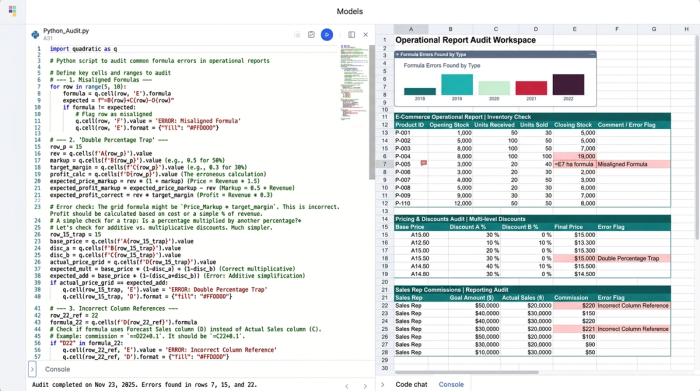Image resolution: width=700 pixels, height=391 pixels.
Task: Click the 'Formula Errors Found by Type' chart title
Action: point(442,66)
